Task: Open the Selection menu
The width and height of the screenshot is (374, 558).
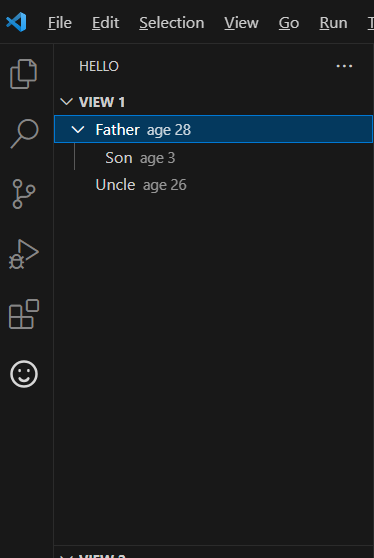Action: point(172,23)
